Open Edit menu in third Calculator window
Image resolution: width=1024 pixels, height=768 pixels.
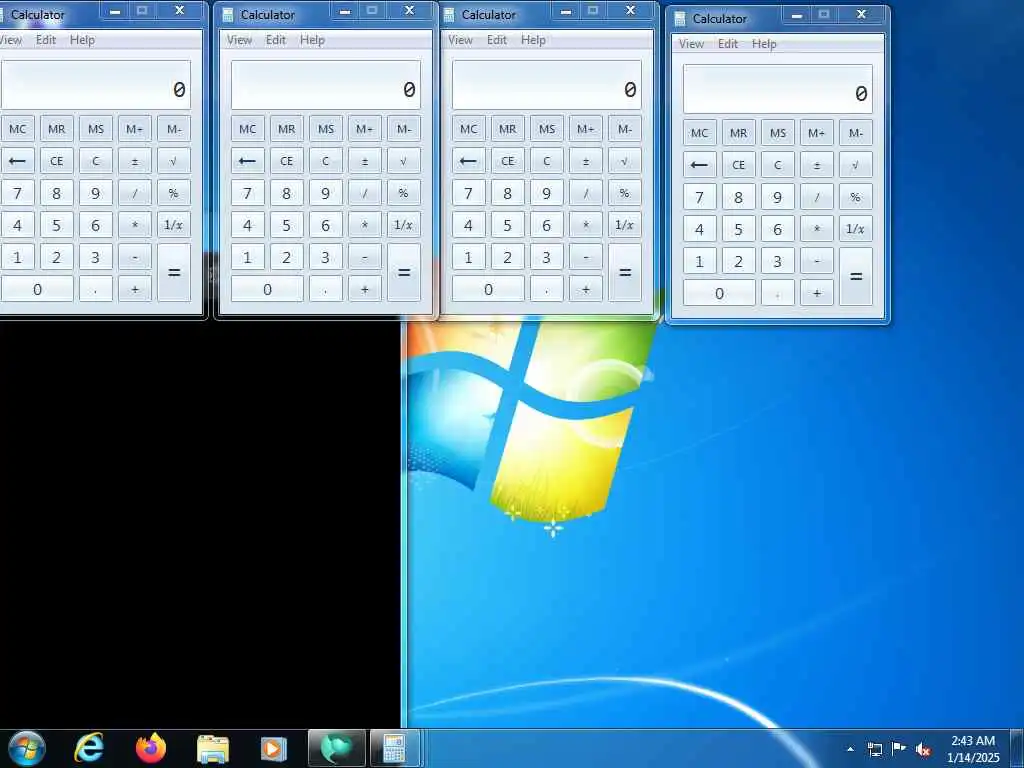tap(496, 40)
